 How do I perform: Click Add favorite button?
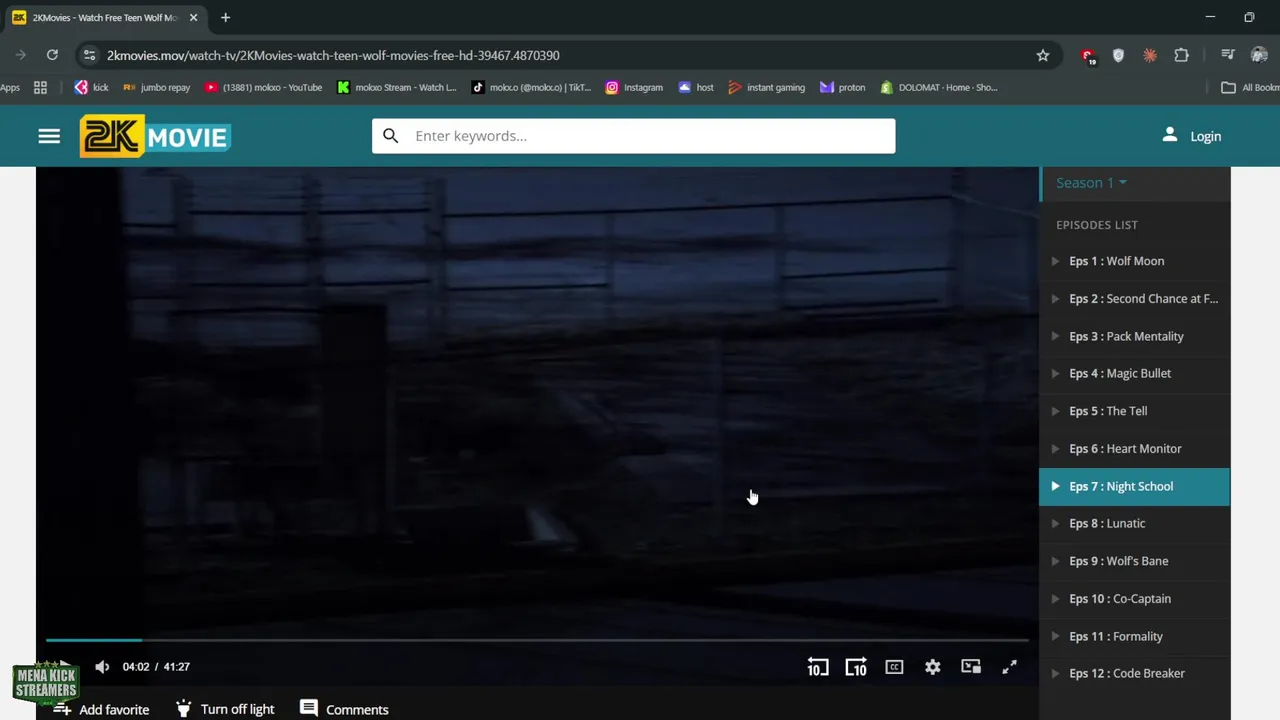tap(101, 709)
